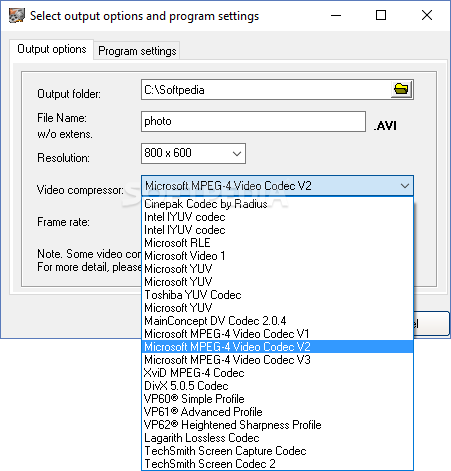Select XviD MPEG-4 Codec
This screenshot has height=471, width=451.
click(277, 373)
